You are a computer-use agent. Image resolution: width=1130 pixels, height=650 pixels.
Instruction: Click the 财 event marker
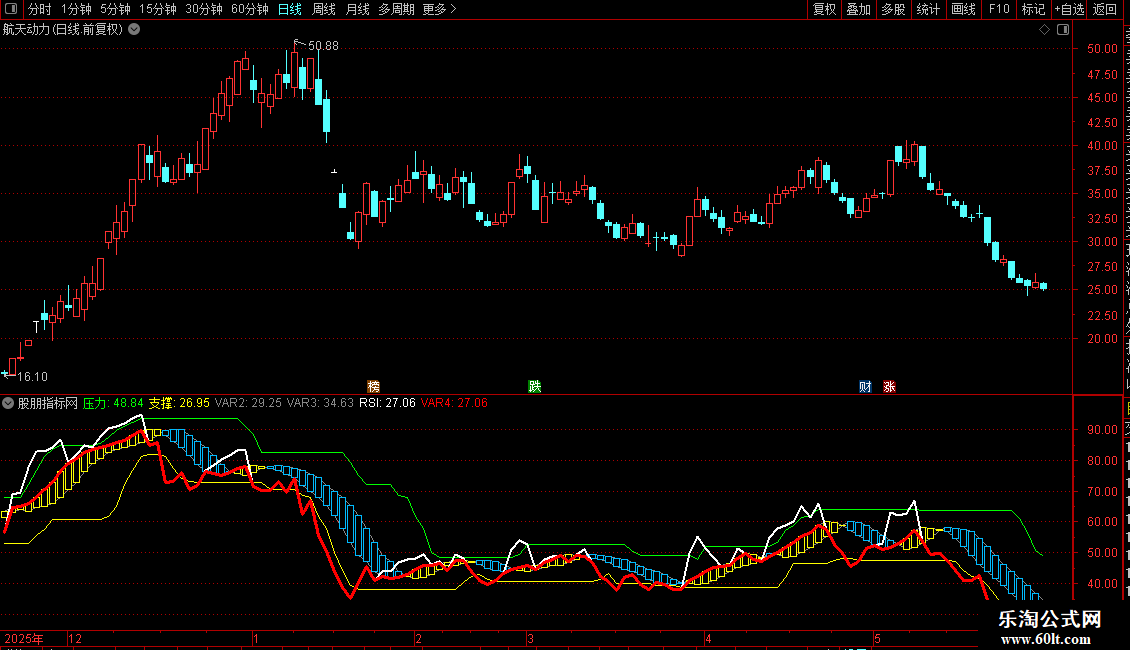click(866, 386)
